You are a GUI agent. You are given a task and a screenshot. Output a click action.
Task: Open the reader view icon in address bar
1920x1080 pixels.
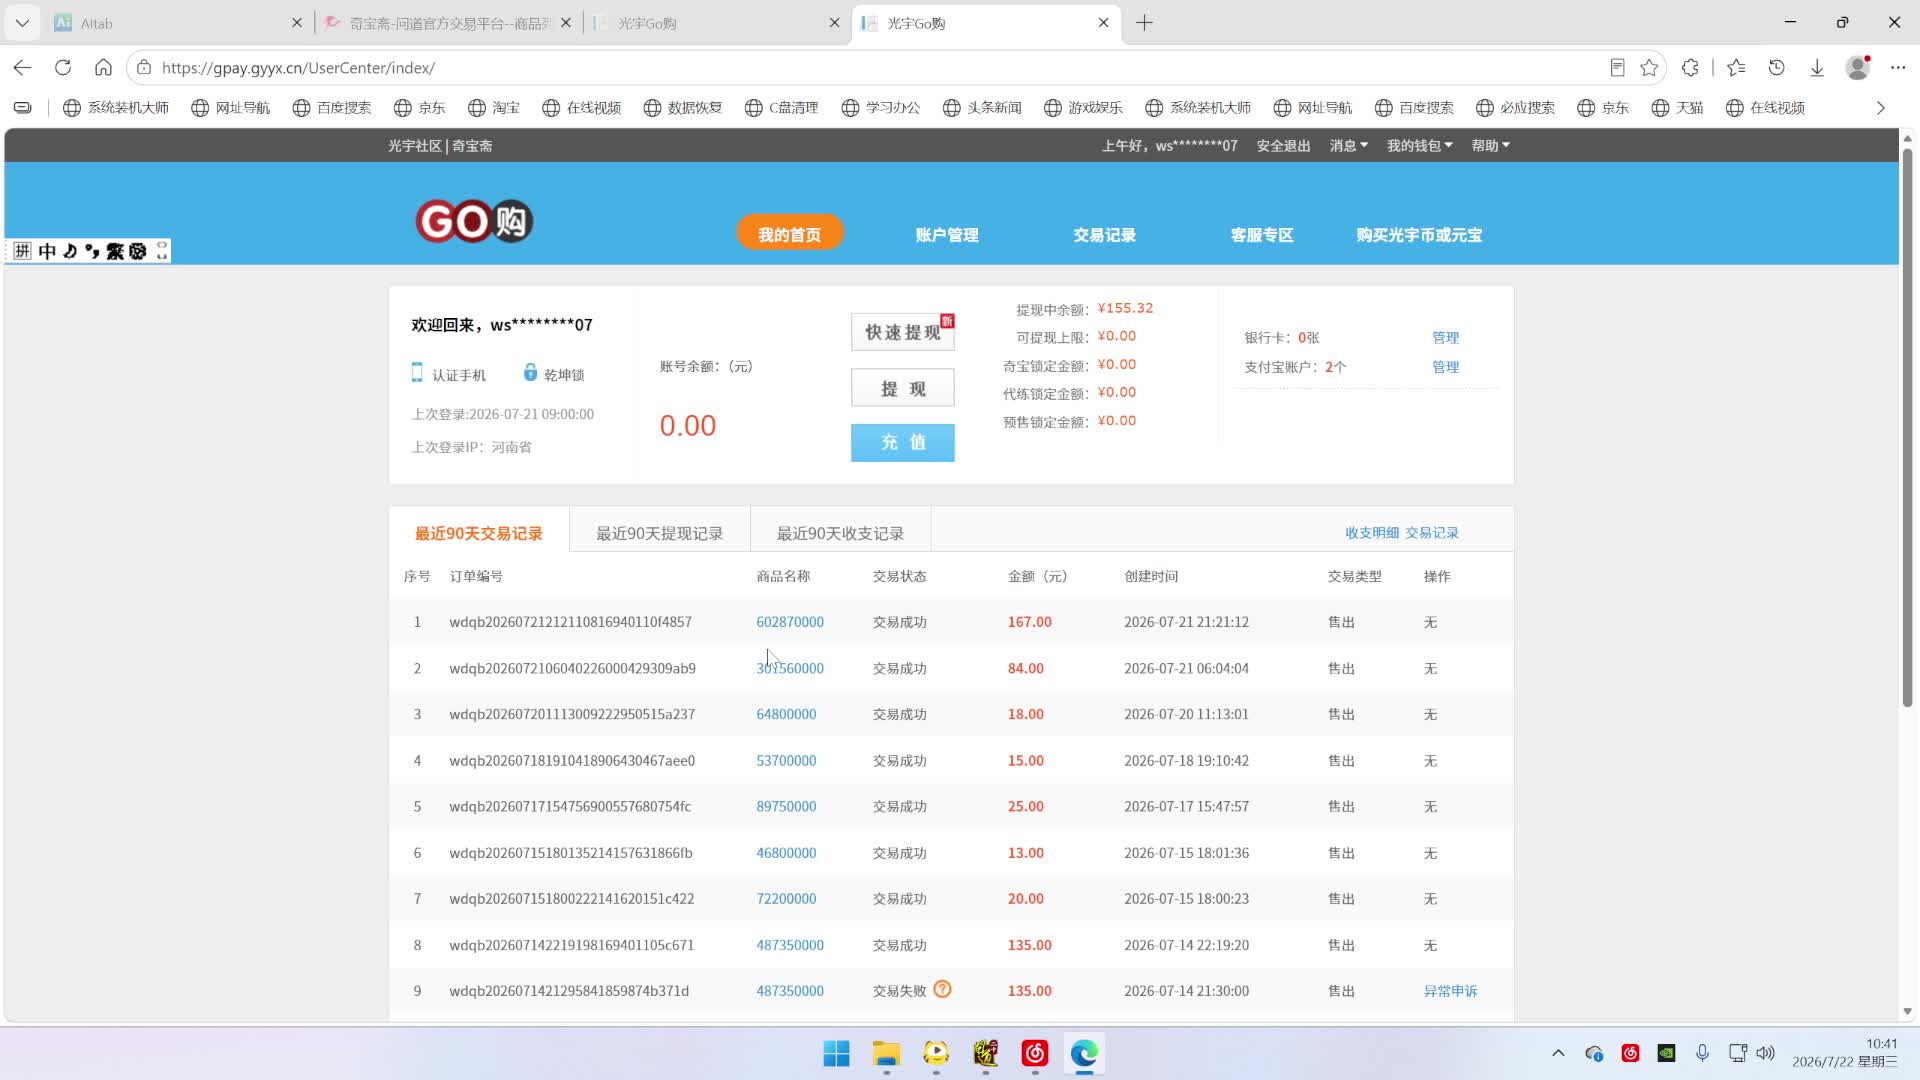click(x=1617, y=67)
